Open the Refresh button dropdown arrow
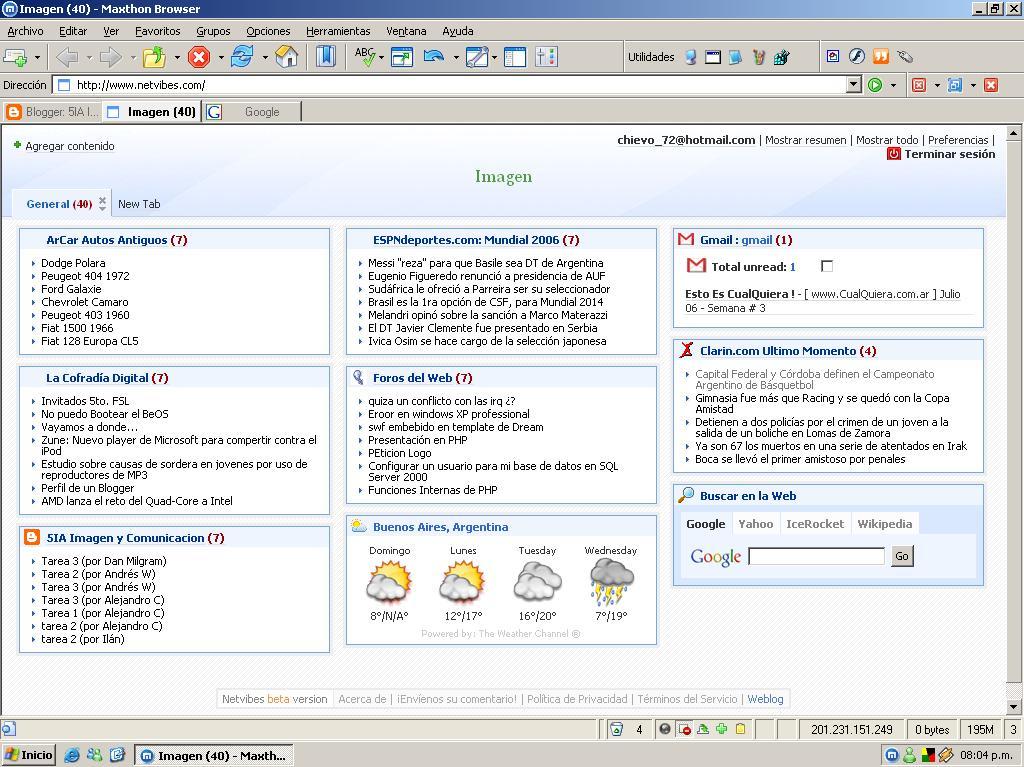This screenshot has height=767, width=1024. pyautogui.click(x=264, y=57)
